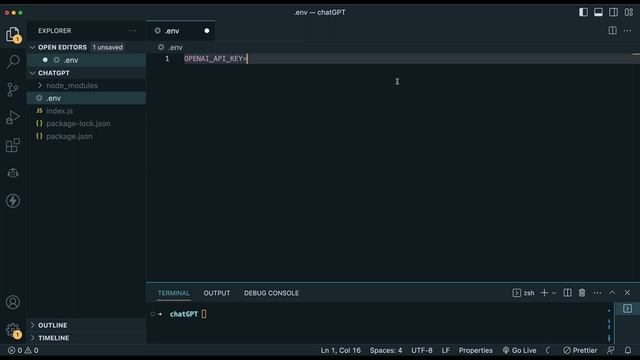
Task: Close the terminal panel
Action: point(627,293)
